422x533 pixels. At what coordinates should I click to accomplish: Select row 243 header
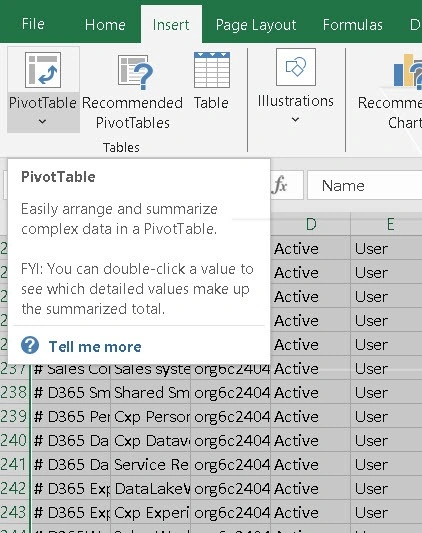point(14,512)
